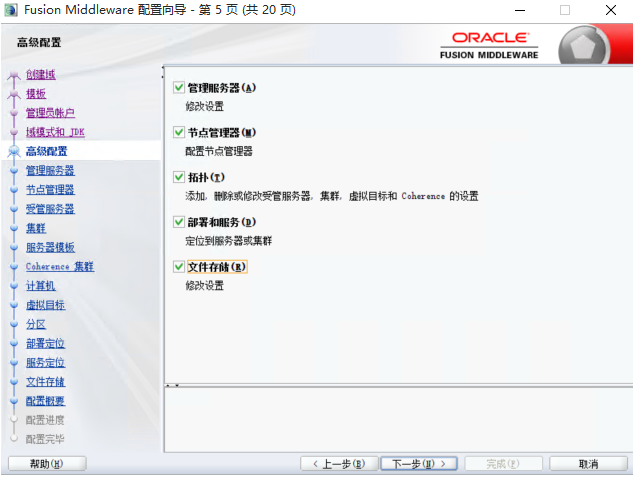Go back with 上一步(B) button
The image size is (633, 479).
[x=339, y=464]
